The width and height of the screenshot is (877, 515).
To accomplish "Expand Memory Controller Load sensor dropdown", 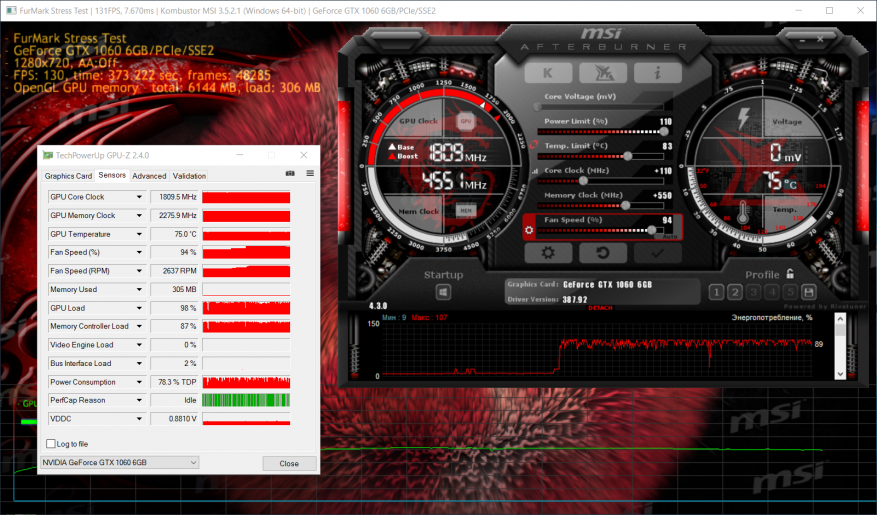I will [x=139, y=326].
